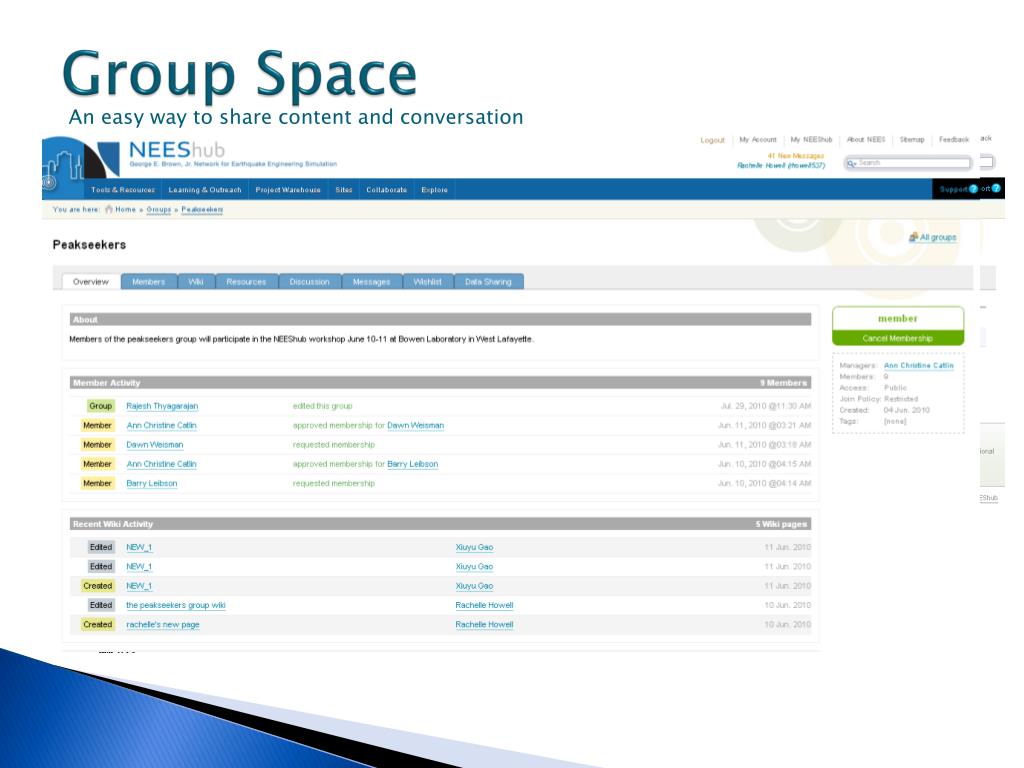This screenshot has width=1024, height=768.
Task: Click the green member status label
Action: coord(898,319)
